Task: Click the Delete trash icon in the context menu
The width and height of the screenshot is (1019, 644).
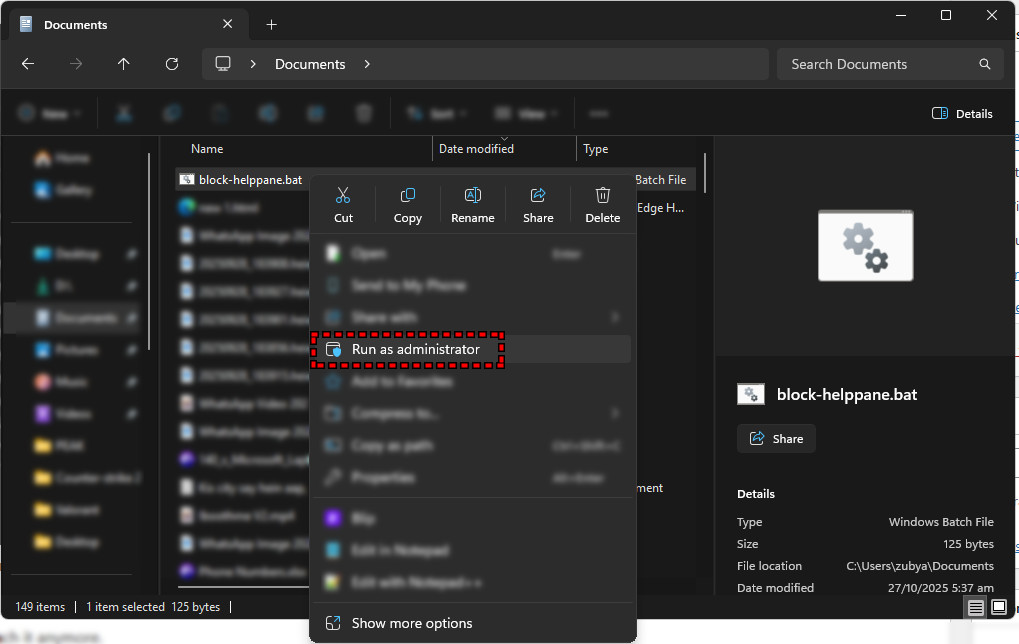Action: [602, 195]
